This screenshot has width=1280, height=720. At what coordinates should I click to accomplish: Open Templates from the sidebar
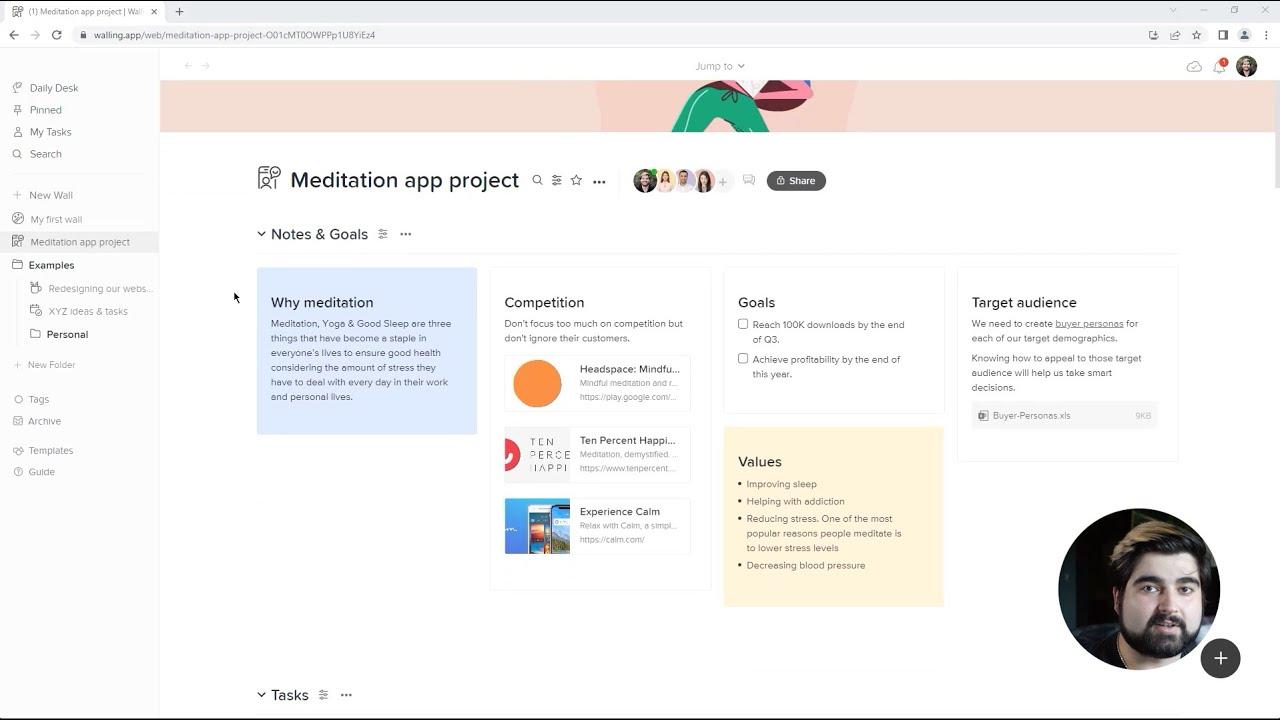[x=50, y=450]
